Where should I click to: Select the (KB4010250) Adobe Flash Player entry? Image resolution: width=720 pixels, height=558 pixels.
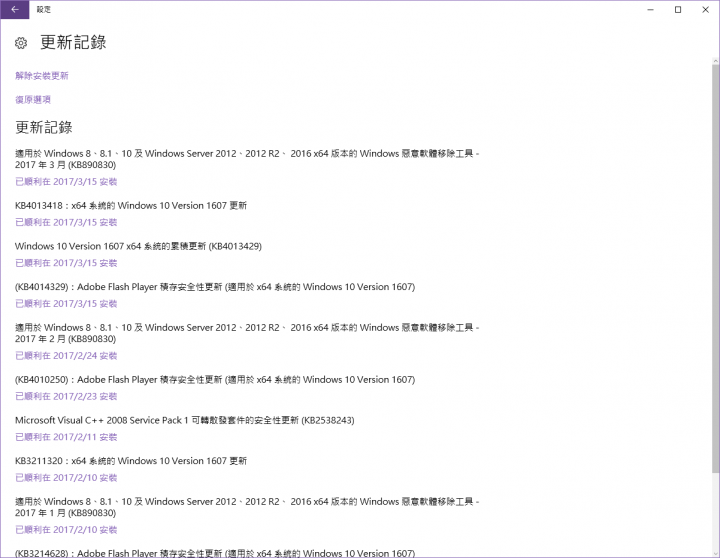215,380
